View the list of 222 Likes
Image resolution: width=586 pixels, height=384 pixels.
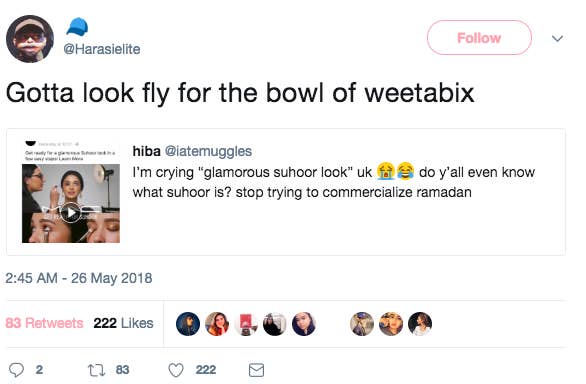tap(123, 323)
